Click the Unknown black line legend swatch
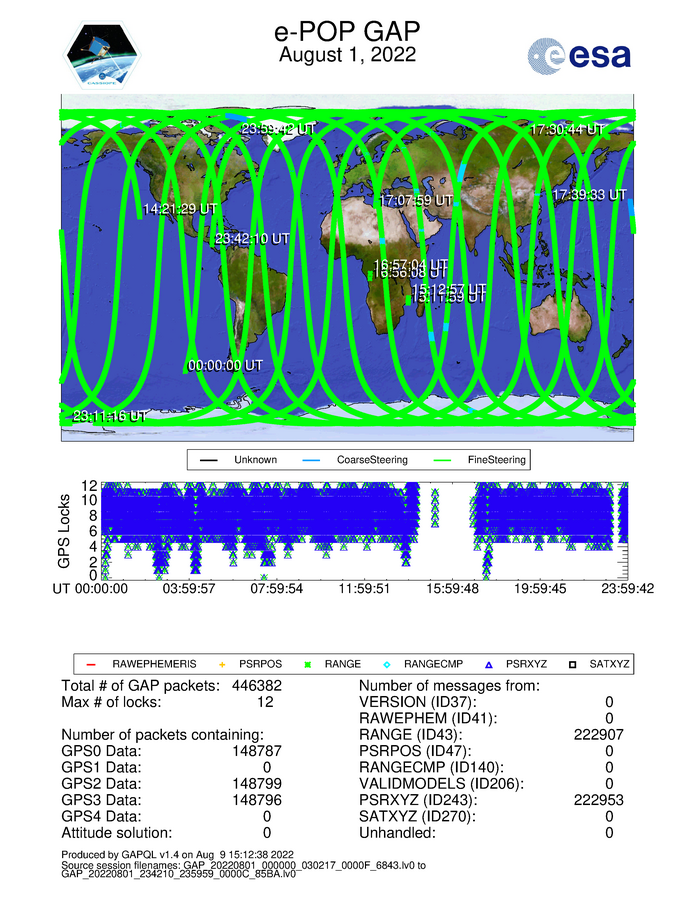The height and width of the screenshot is (899, 695). click(x=210, y=460)
